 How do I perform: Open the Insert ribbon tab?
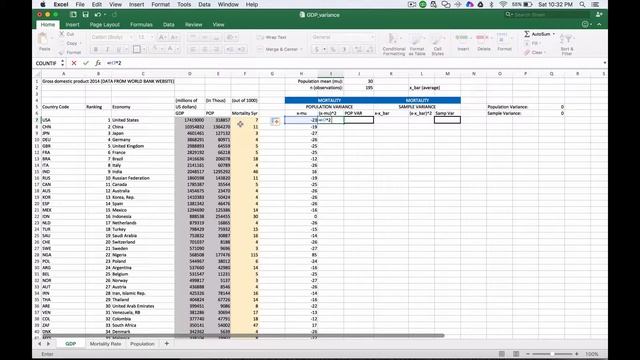coord(72,24)
